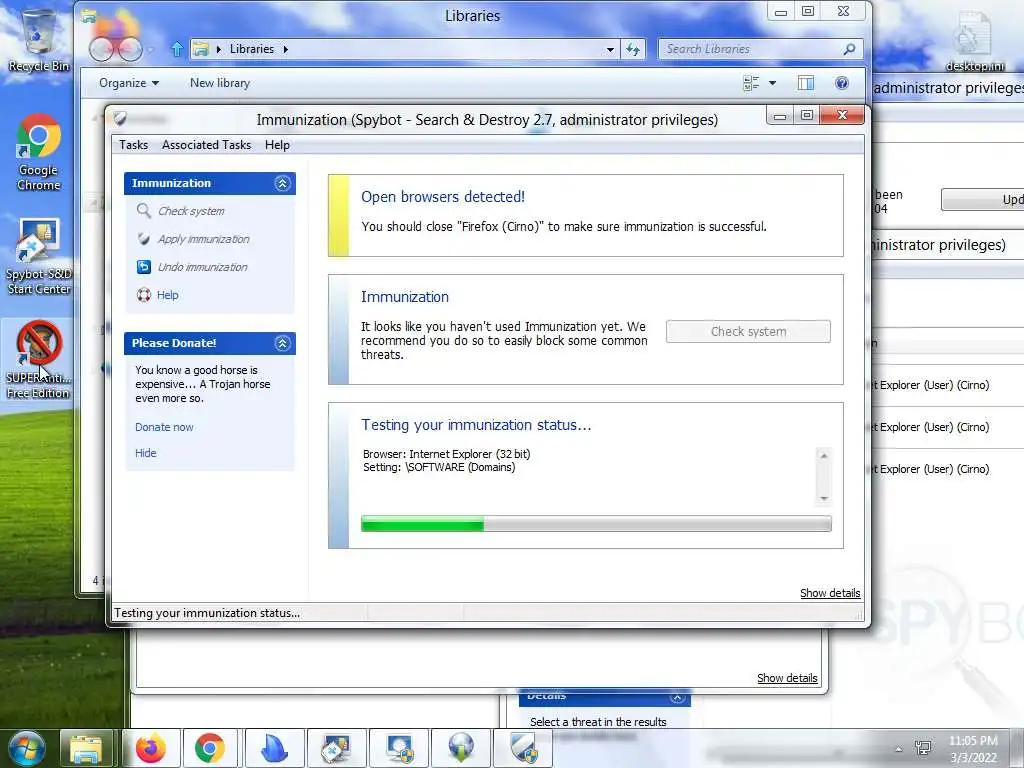Open the Organize dropdown in Libraries
The height and width of the screenshot is (768, 1024).
click(x=129, y=83)
